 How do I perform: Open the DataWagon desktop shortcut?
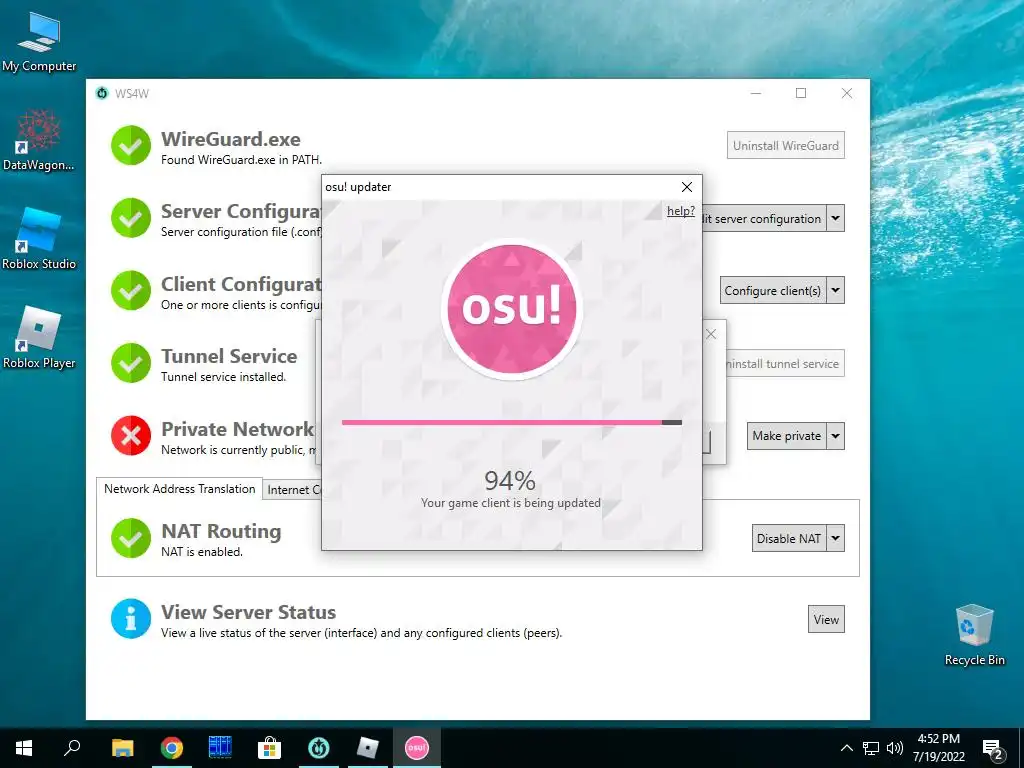39,141
